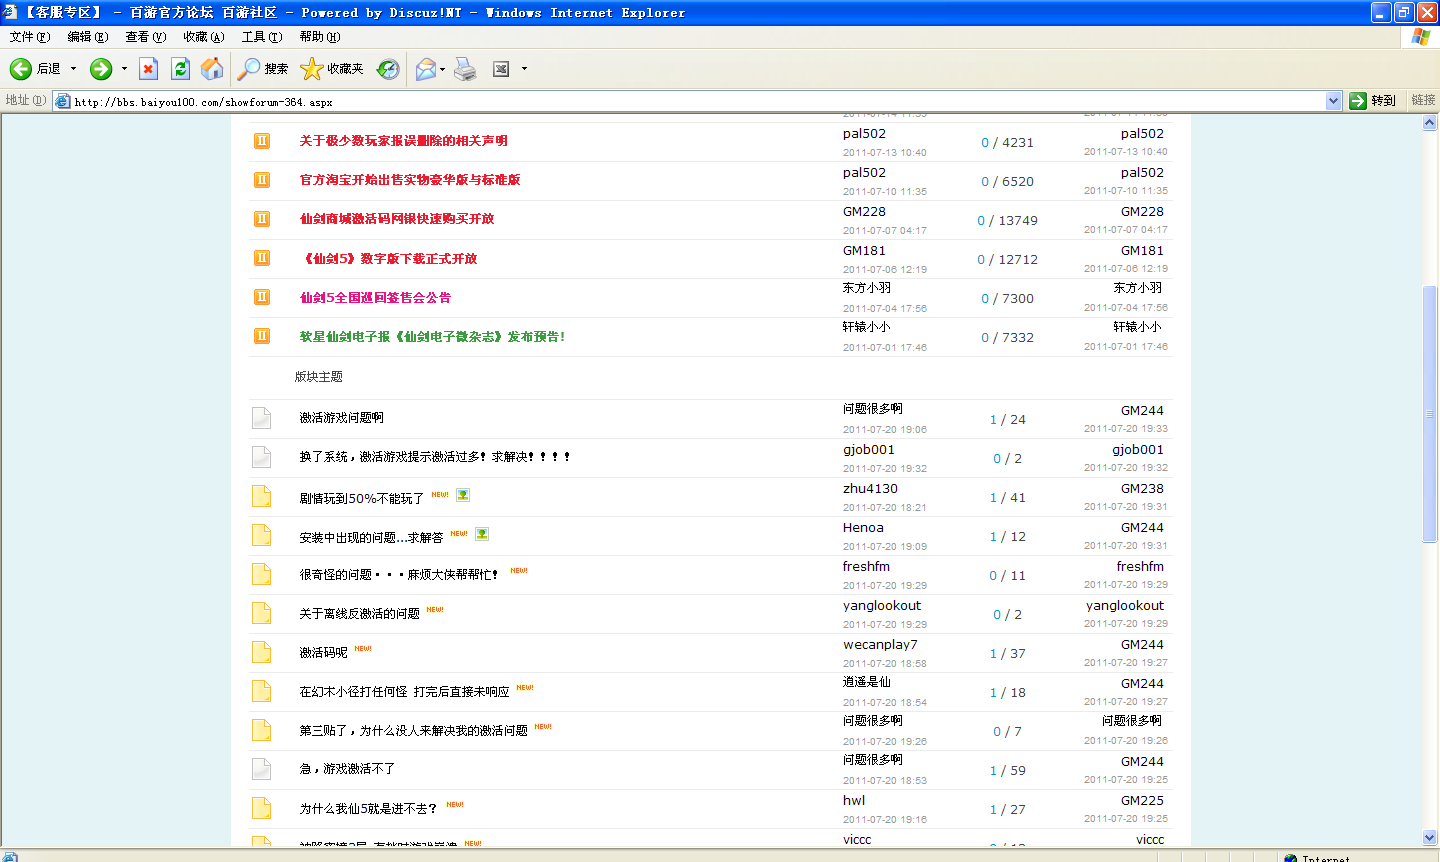Screen dimensions: 1440x862
Task: Click author wecanplay7
Action: pyautogui.click(x=880, y=645)
